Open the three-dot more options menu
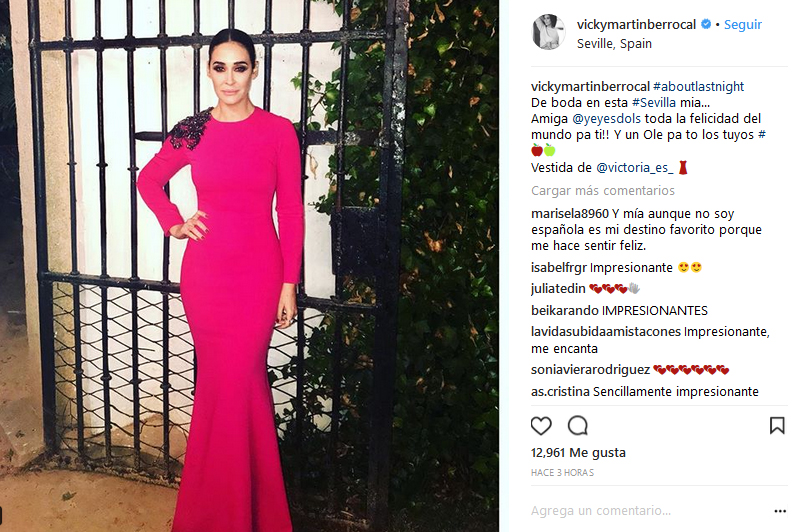The height and width of the screenshot is (532, 792). tap(780, 511)
